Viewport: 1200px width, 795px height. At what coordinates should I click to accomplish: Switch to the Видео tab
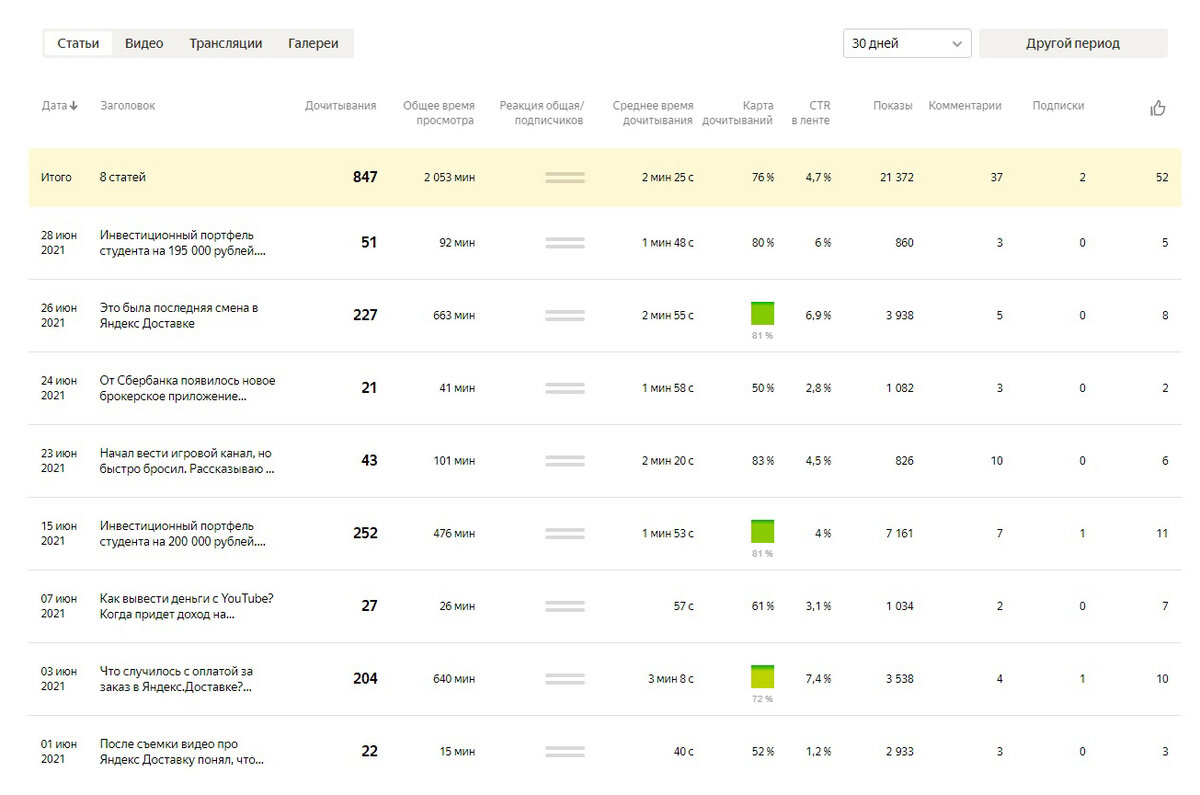coord(144,43)
